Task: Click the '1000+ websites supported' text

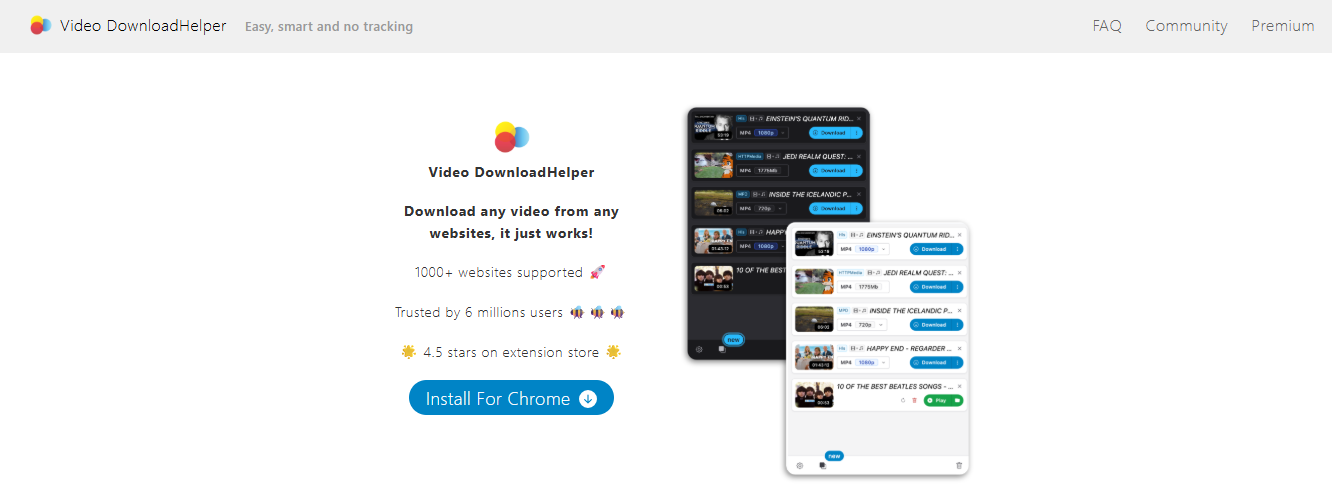Action: click(499, 272)
